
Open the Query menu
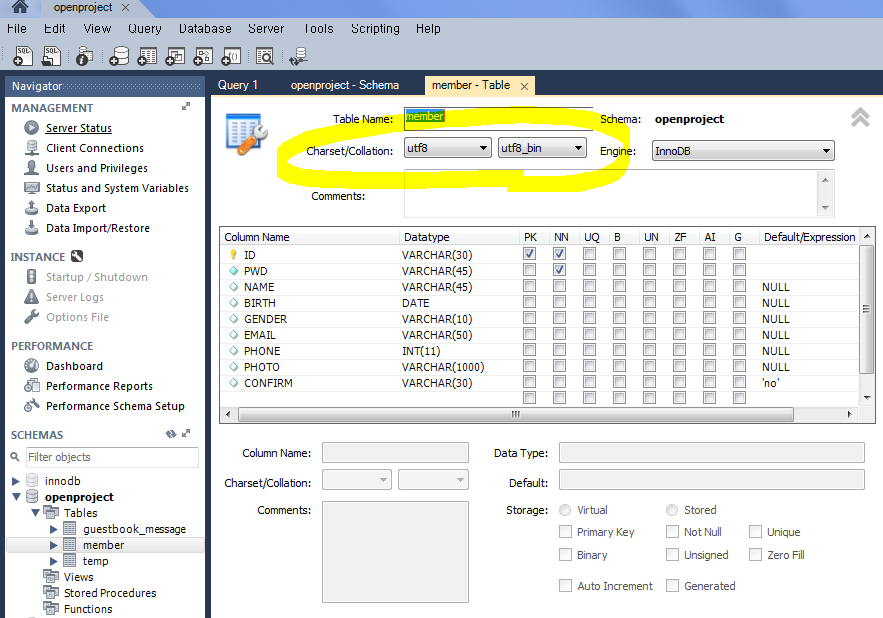tap(144, 28)
